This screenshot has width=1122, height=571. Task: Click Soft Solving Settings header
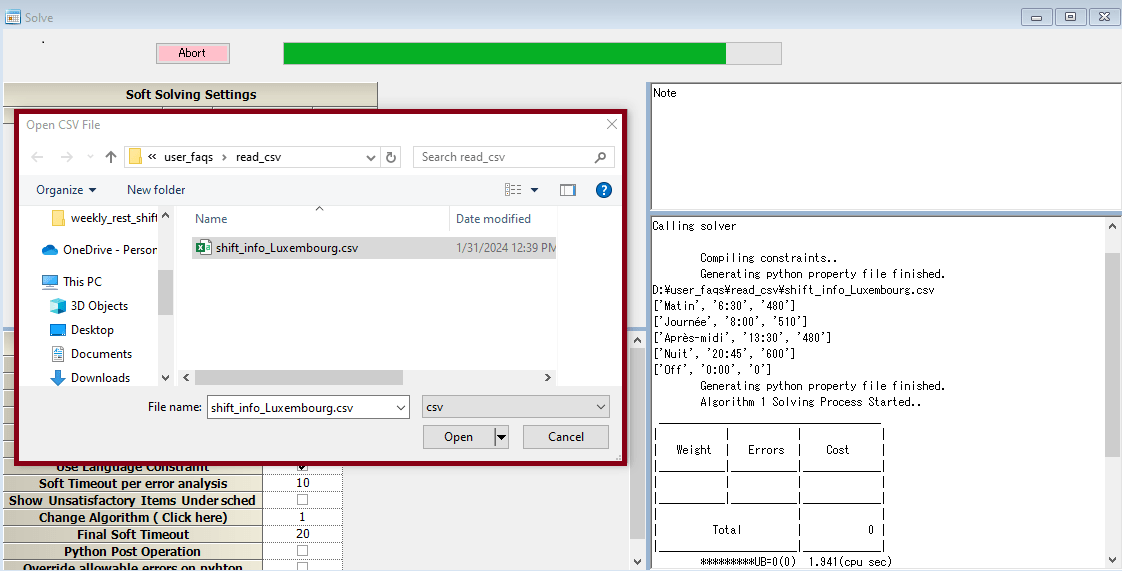coord(191,94)
